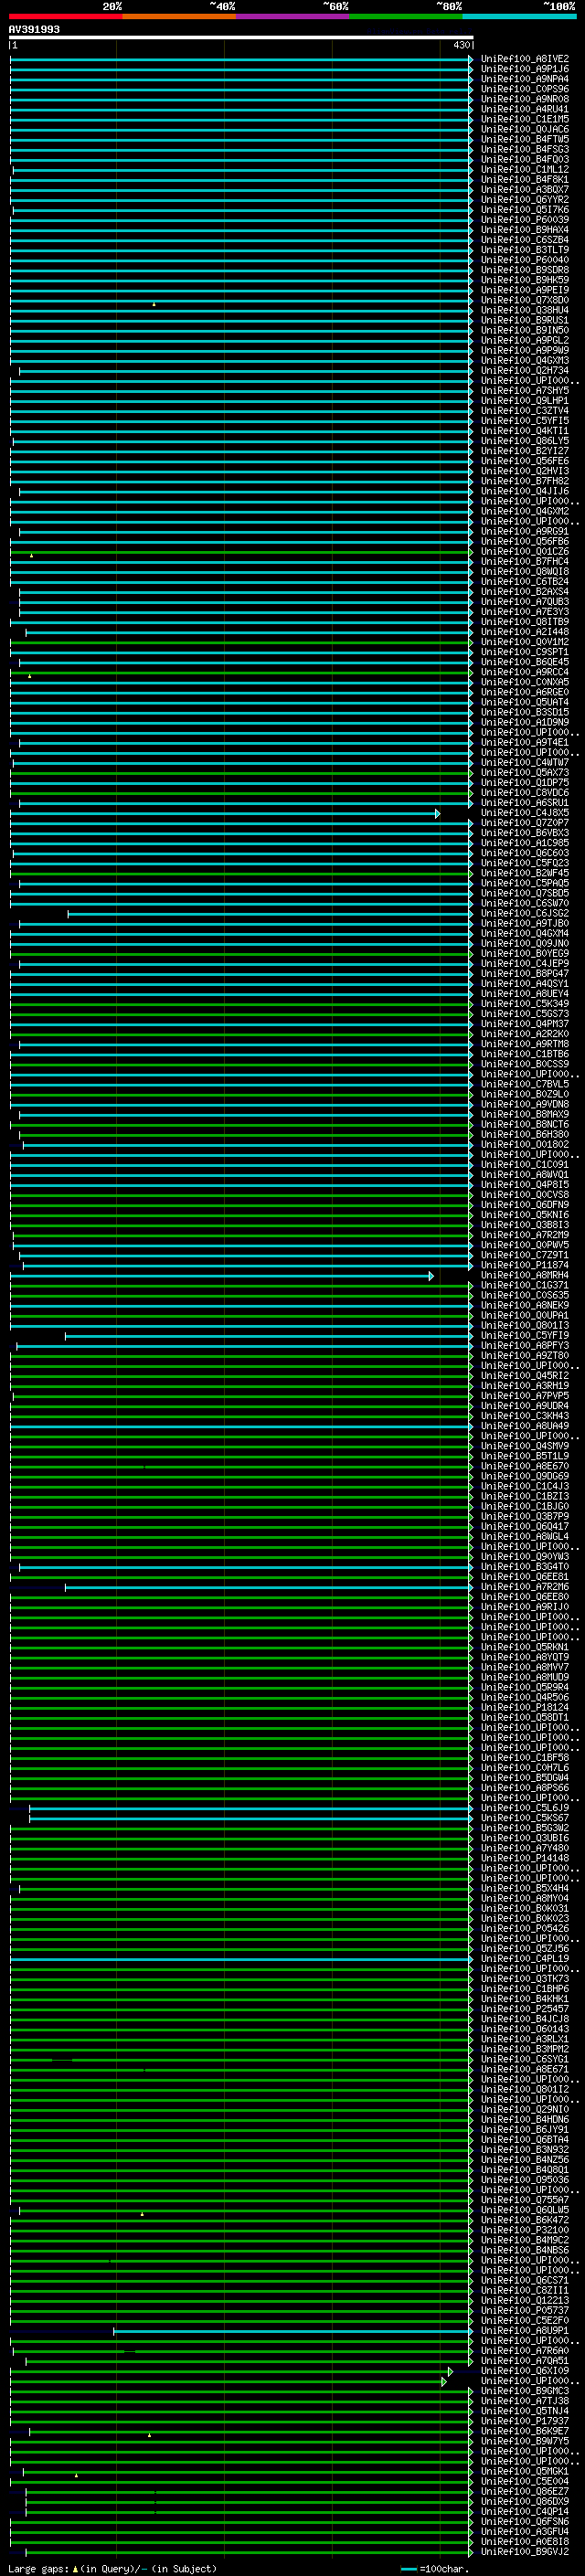Image resolution: width=585 pixels, height=2576 pixels.
Task: Click the UniRef100_A8UA49 label
Action: pos(524,1426)
